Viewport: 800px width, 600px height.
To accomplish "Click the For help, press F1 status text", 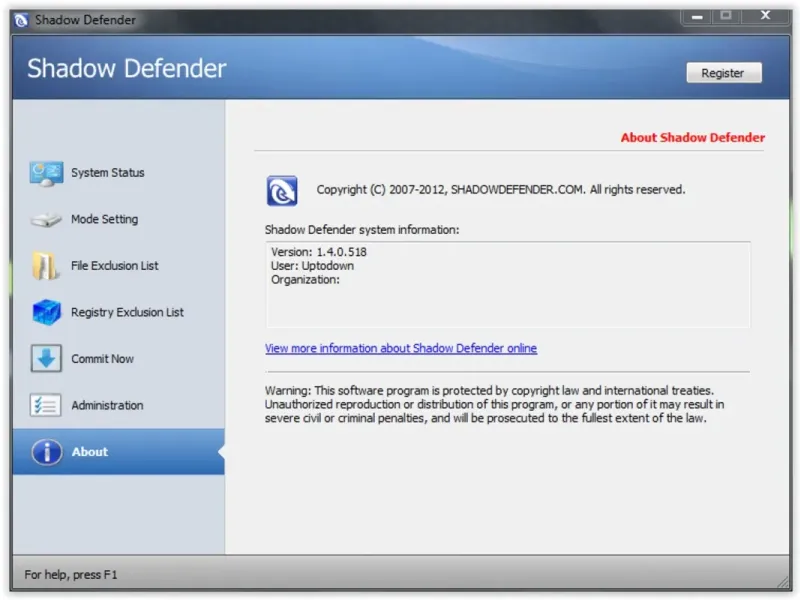I will click(71, 575).
